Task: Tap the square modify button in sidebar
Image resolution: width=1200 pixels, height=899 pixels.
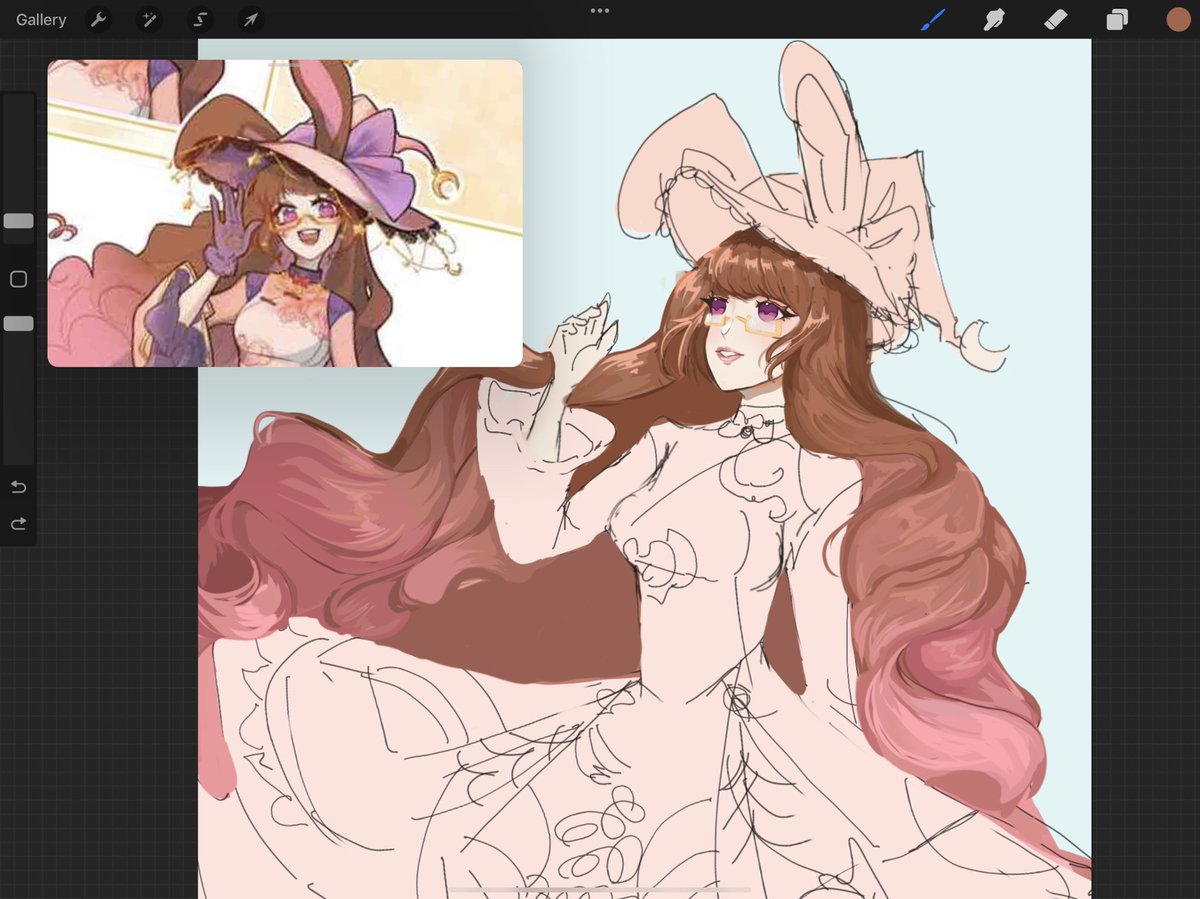Action: (18, 279)
